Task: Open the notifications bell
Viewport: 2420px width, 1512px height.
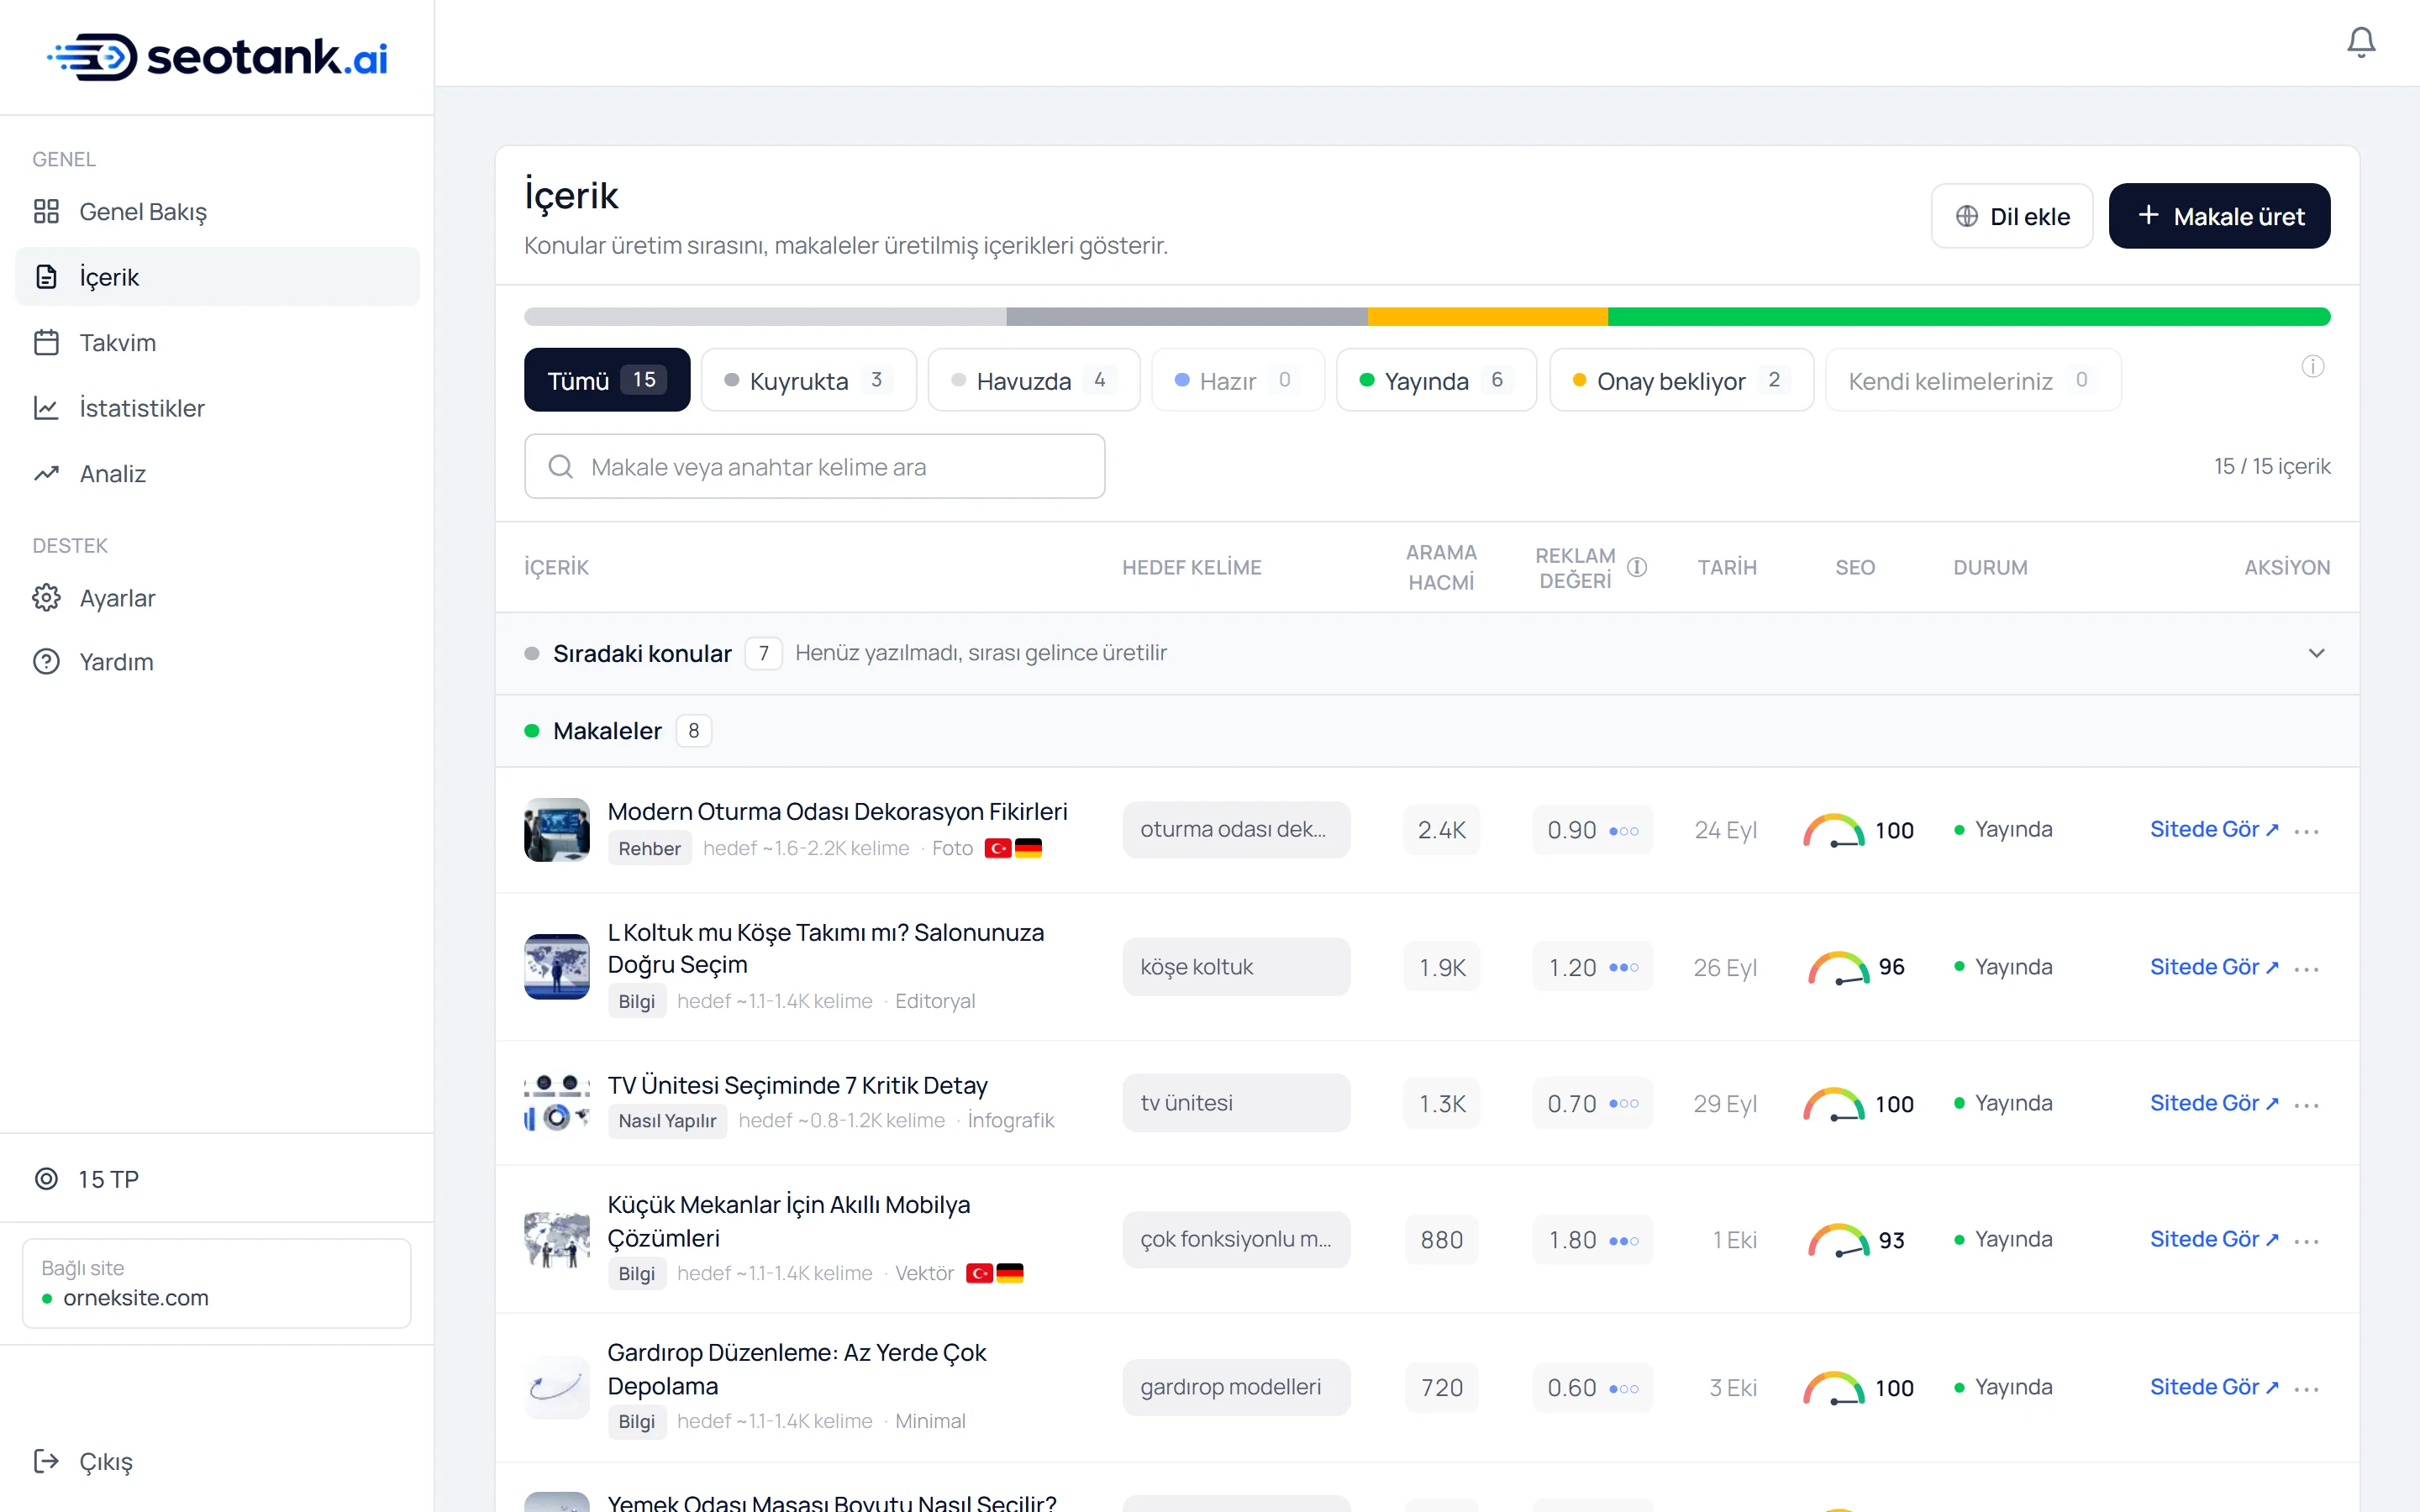Action: point(2361,42)
